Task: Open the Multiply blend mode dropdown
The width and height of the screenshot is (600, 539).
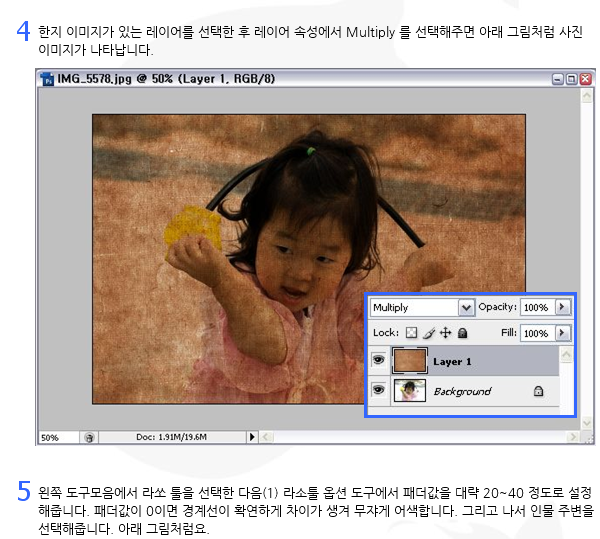Action: click(x=466, y=308)
